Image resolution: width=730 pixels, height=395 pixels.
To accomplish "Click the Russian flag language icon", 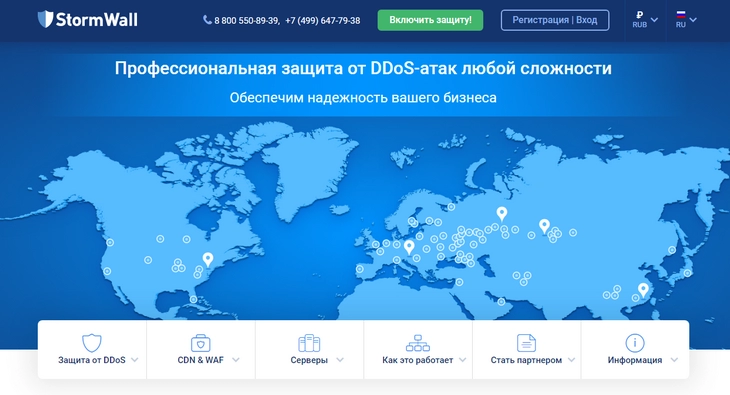I will coord(681,15).
